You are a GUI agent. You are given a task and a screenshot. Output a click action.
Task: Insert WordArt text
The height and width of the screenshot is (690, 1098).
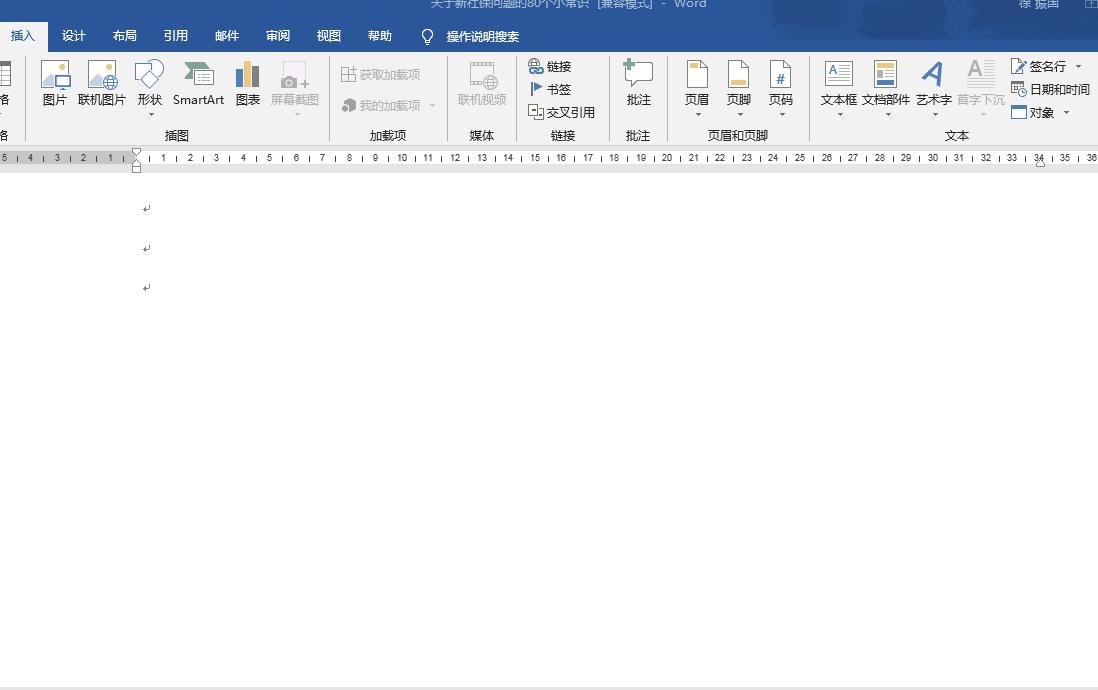pyautogui.click(x=933, y=85)
